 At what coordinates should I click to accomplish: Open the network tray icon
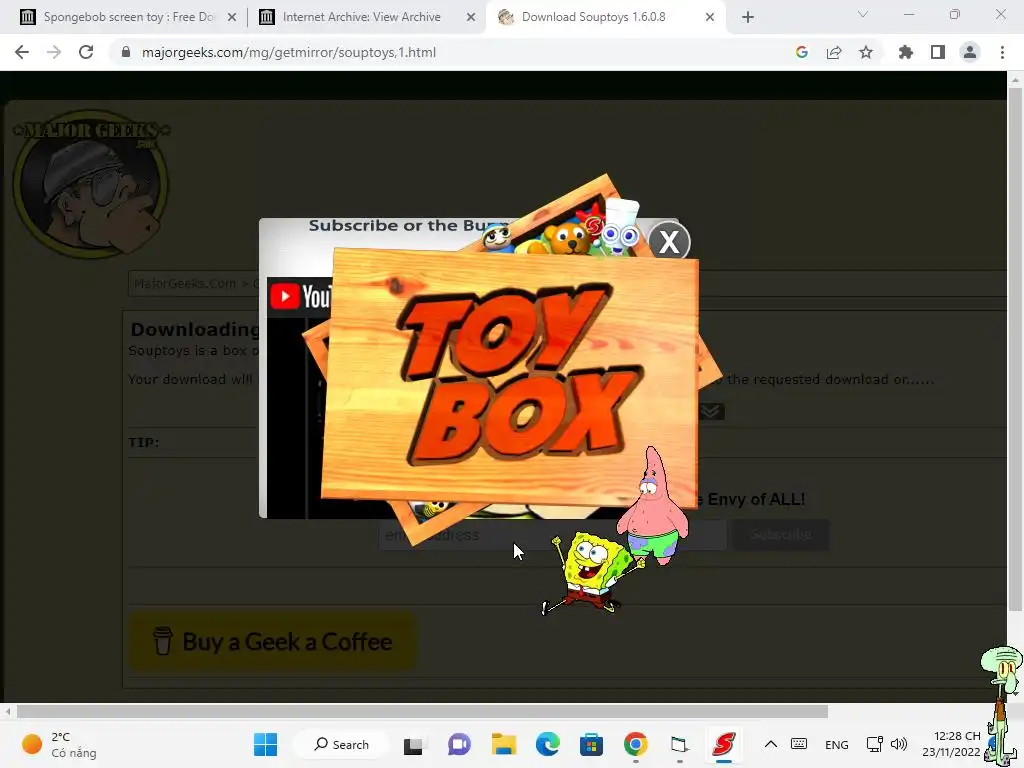(874, 744)
